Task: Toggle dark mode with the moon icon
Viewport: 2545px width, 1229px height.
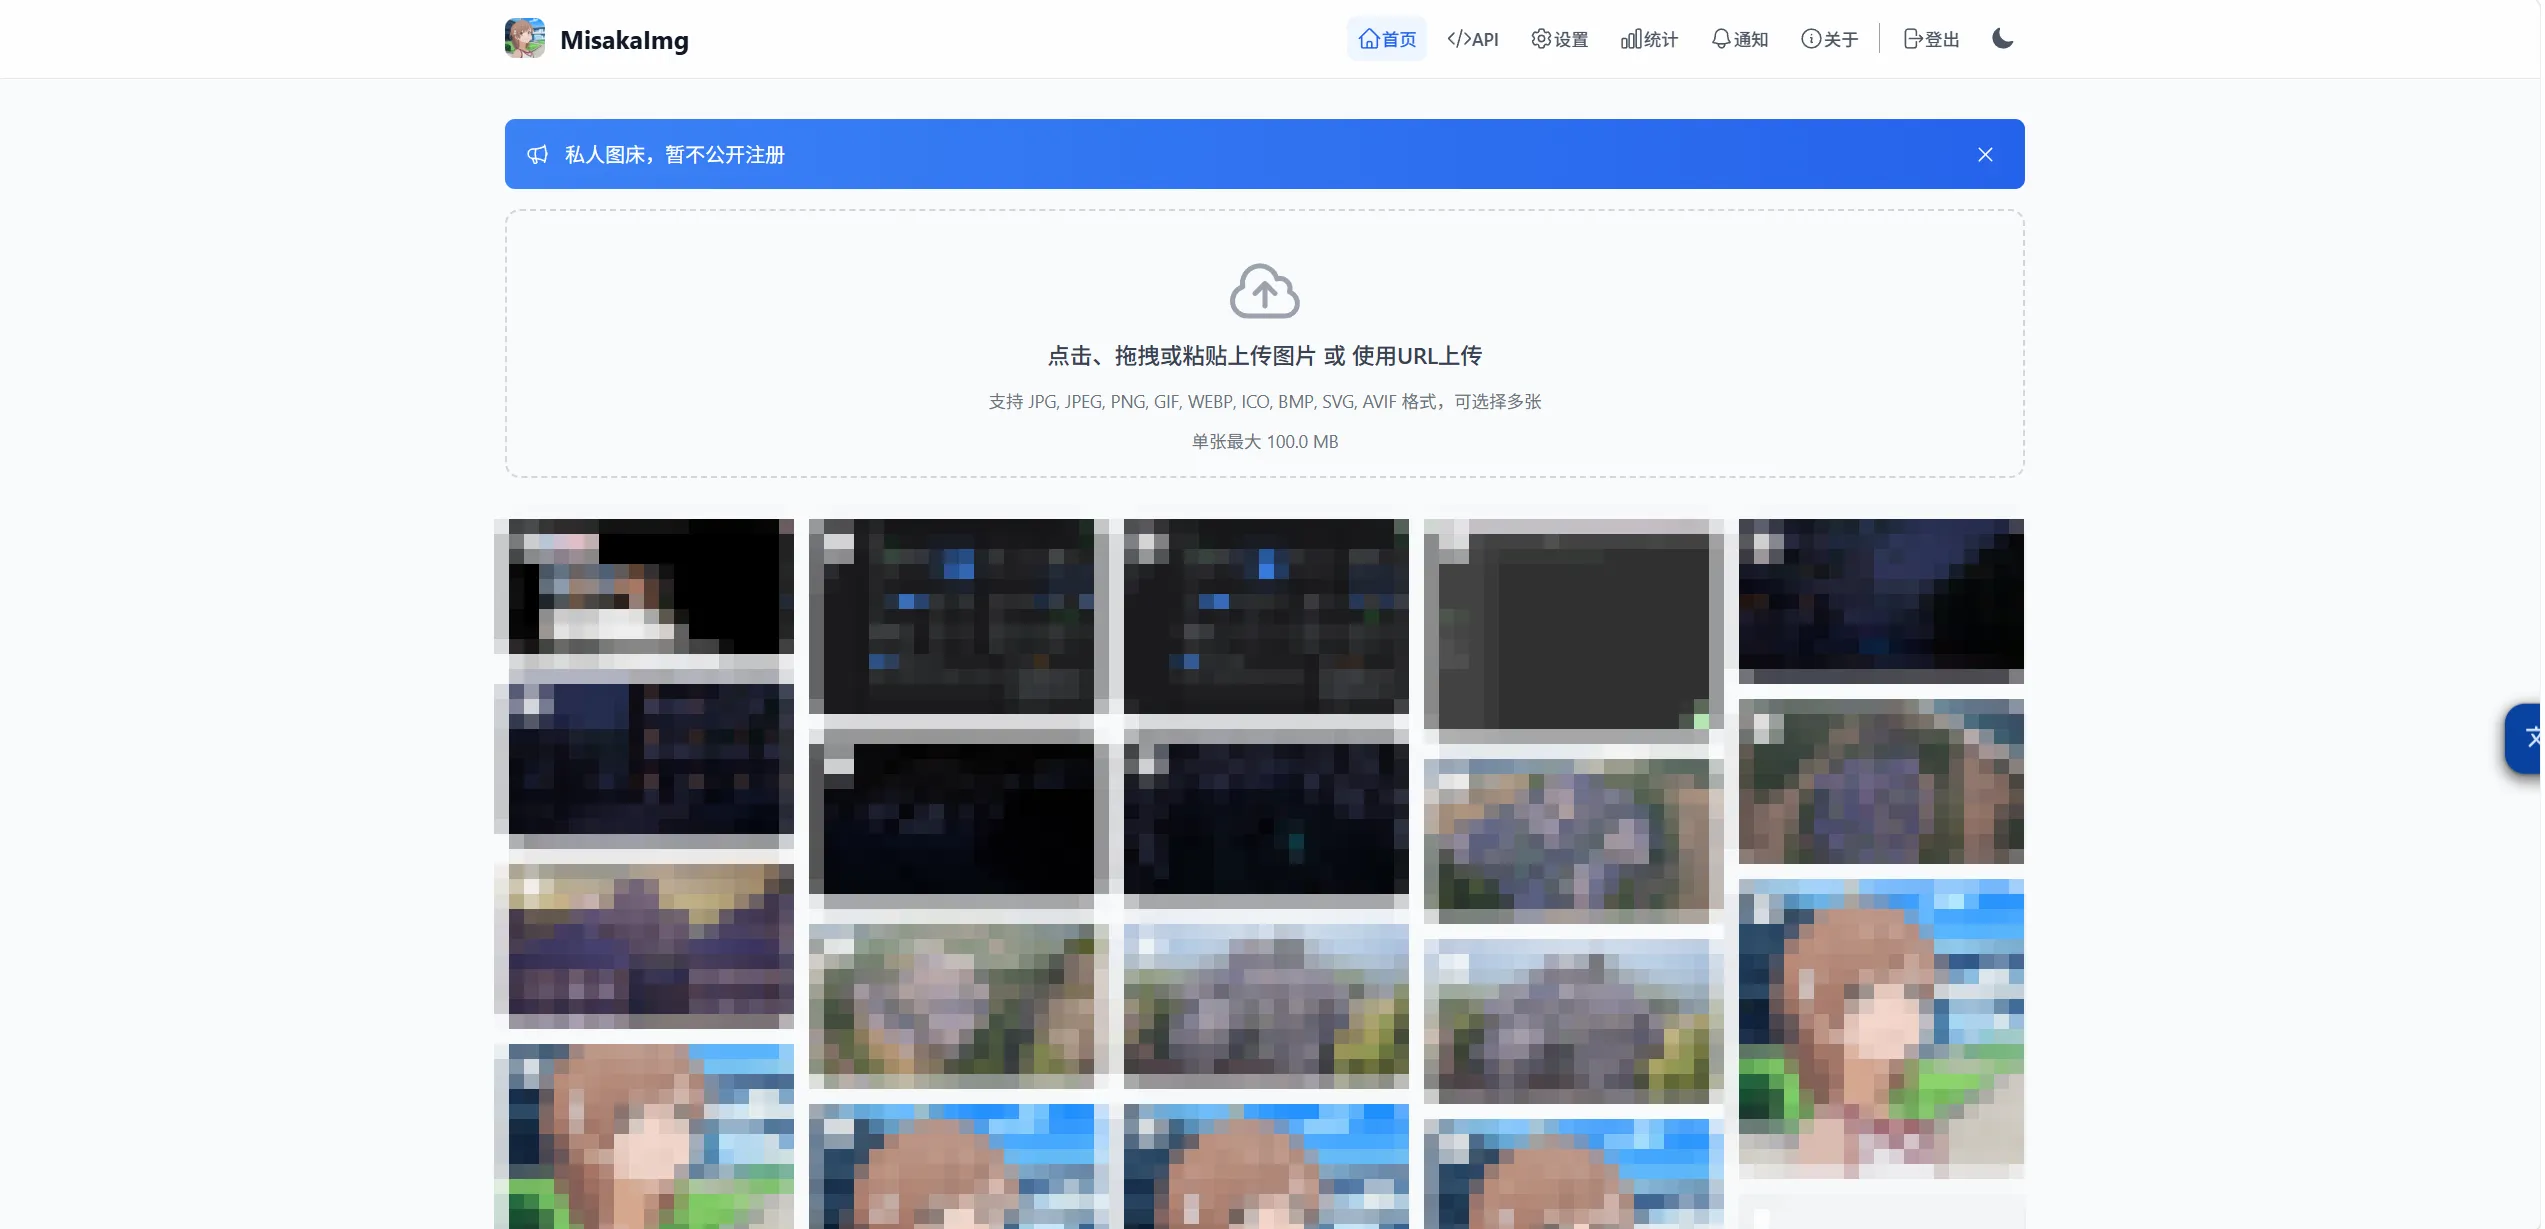Action: tap(2002, 39)
